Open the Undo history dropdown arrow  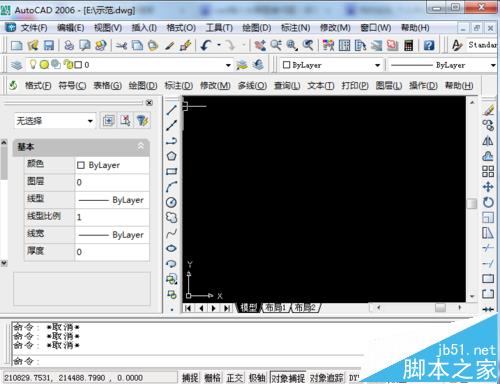[x=219, y=45]
